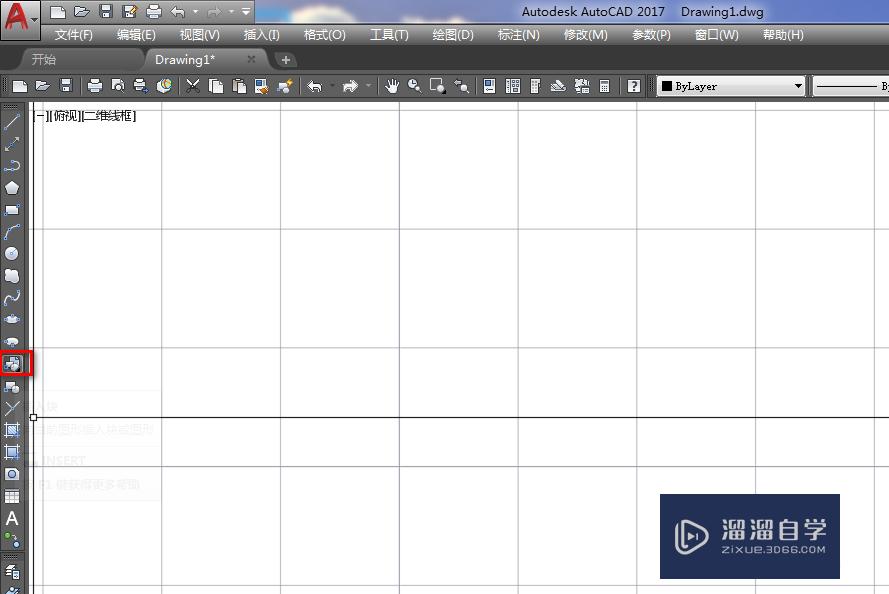Viewport: 889px width, 594px height.
Task: Click Open in the quick access toolbar
Action: coord(82,11)
